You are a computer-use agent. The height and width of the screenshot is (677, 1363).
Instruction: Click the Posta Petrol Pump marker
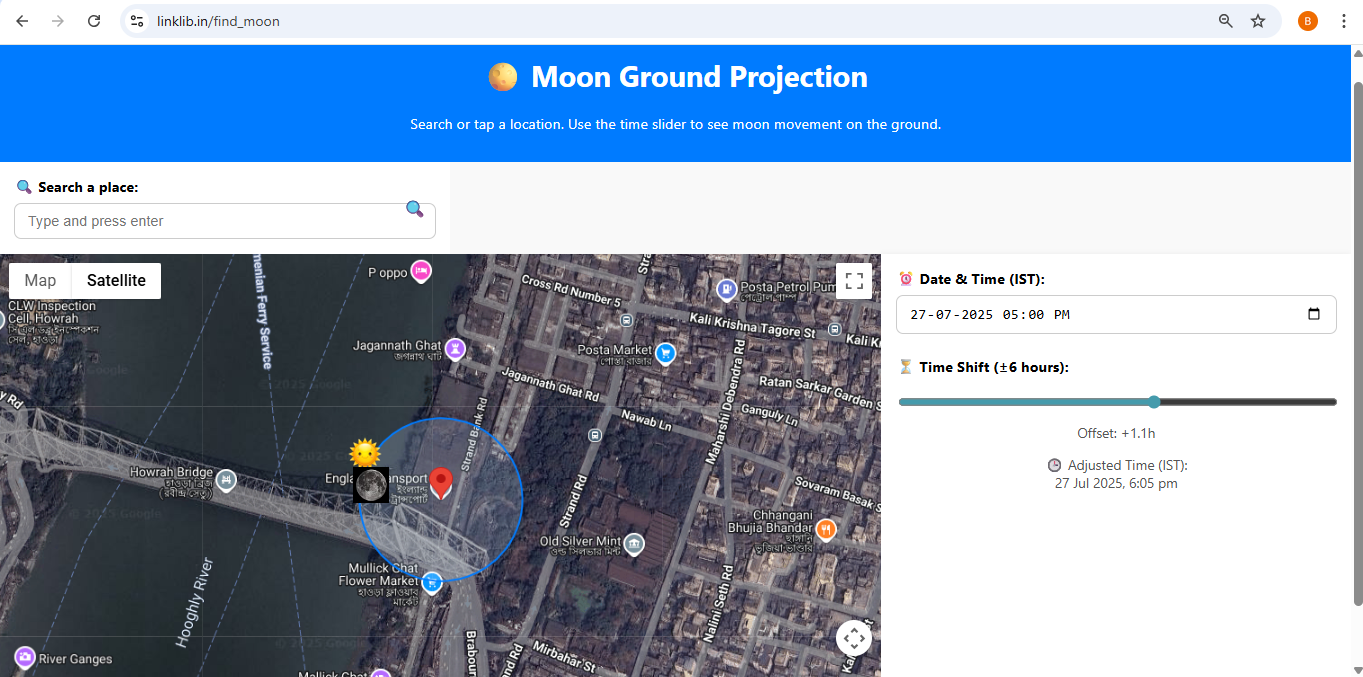point(726,290)
